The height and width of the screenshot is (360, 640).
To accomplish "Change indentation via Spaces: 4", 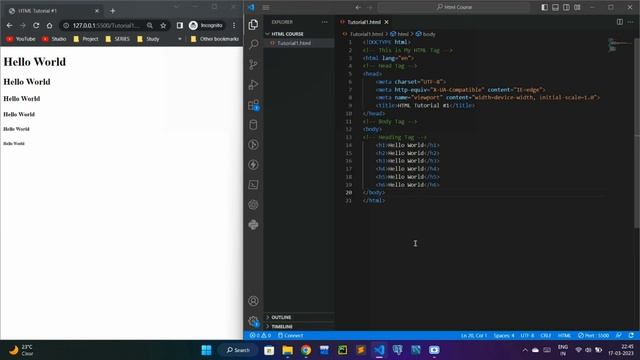I will 504,336.
